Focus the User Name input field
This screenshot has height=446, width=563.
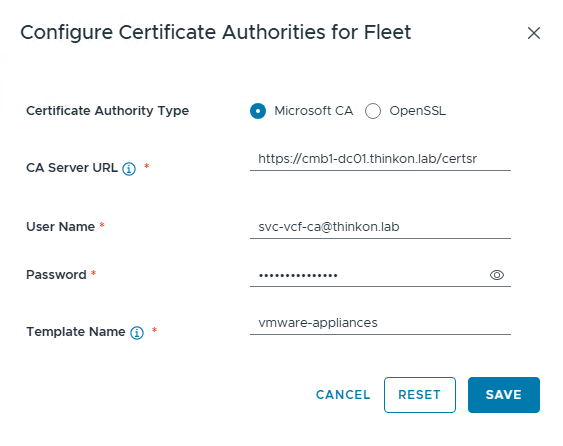click(380, 227)
